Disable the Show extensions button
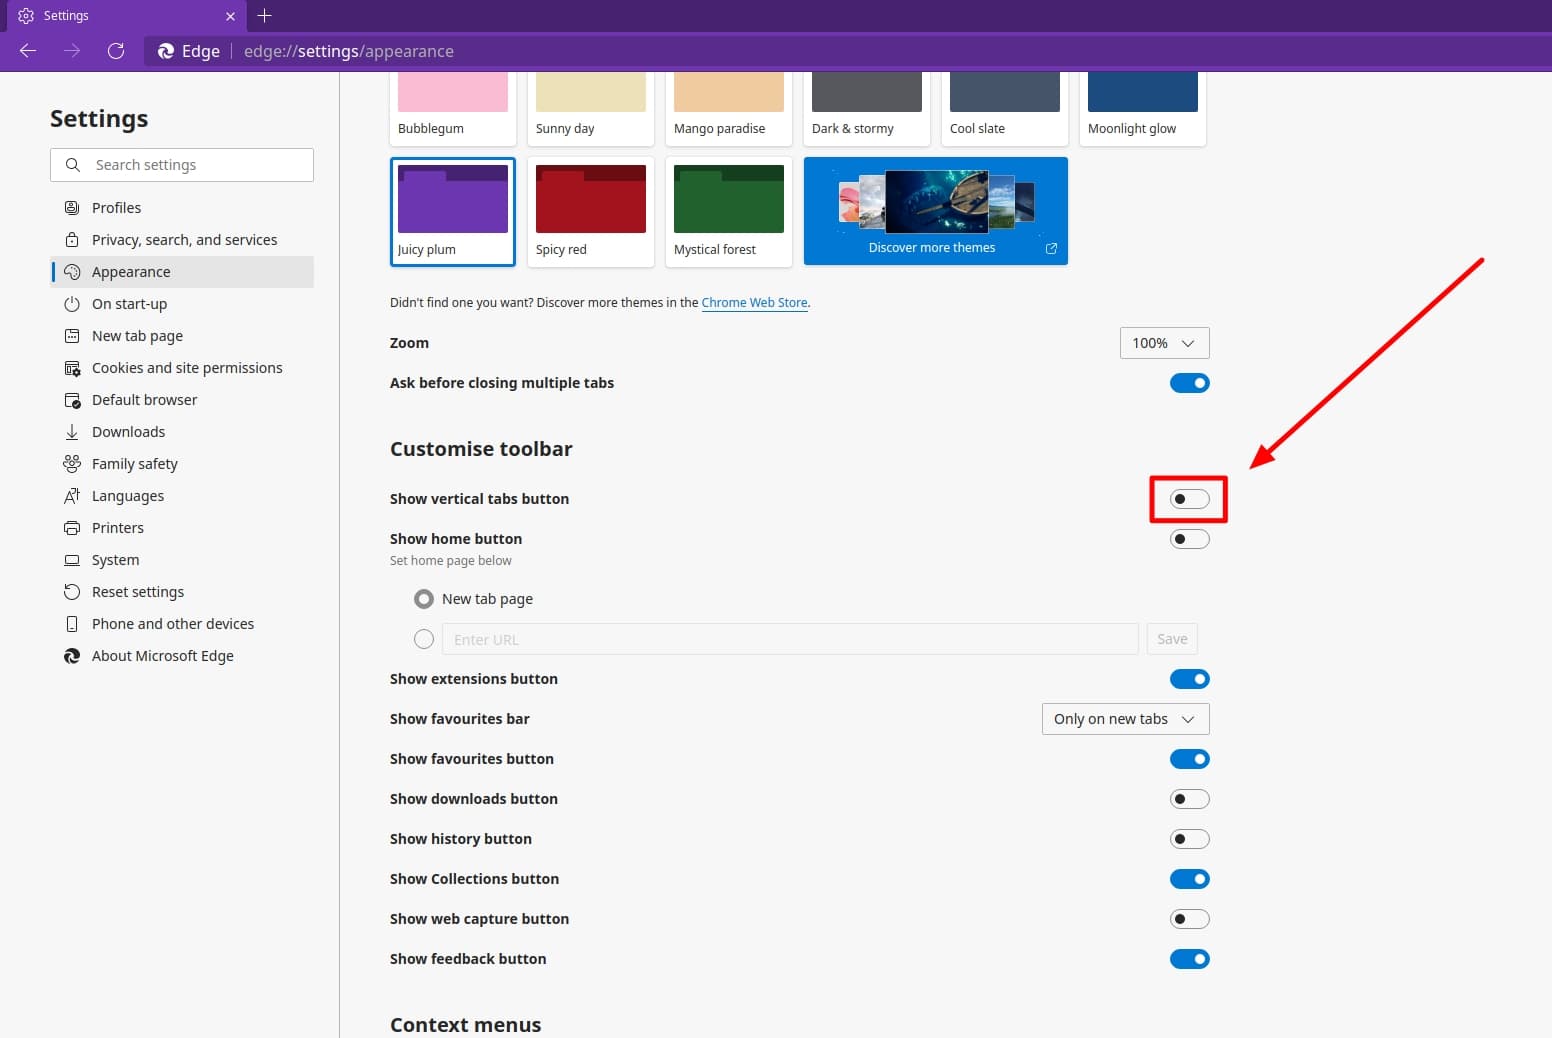Image resolution: width=1552 pixels, height=1038 pixels. (1189, 678)
